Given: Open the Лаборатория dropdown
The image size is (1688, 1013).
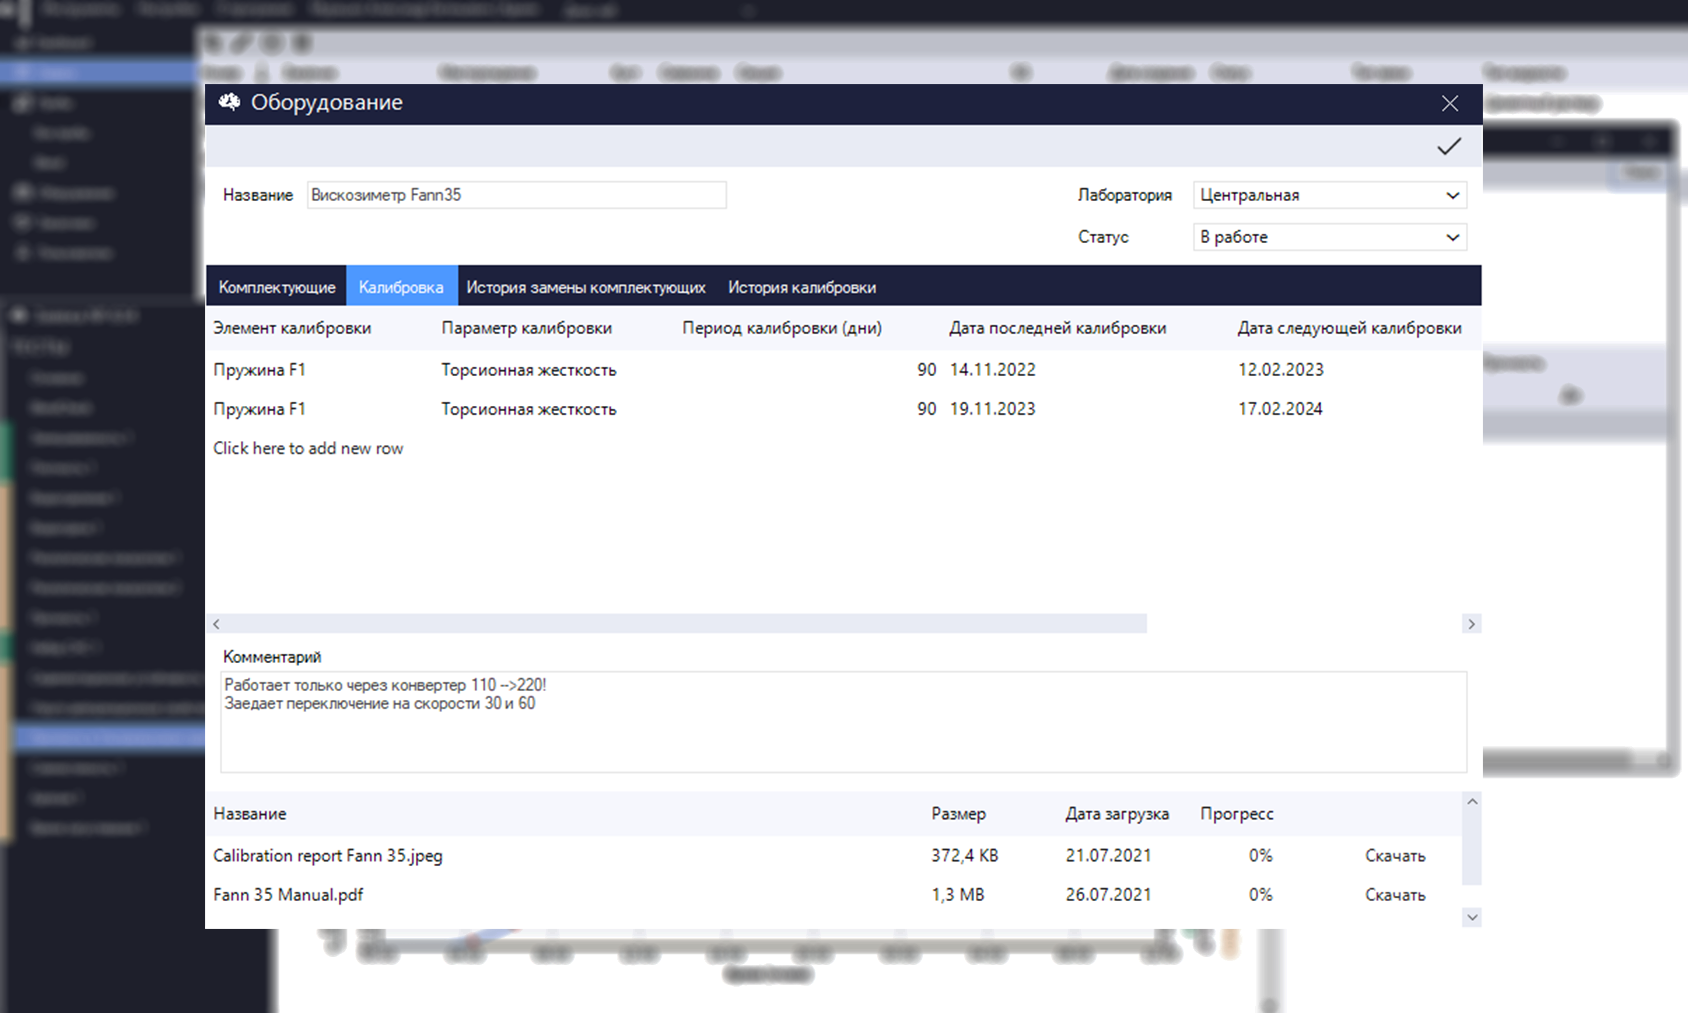Looking at the screenshot, I should (x=1330, y=195).
